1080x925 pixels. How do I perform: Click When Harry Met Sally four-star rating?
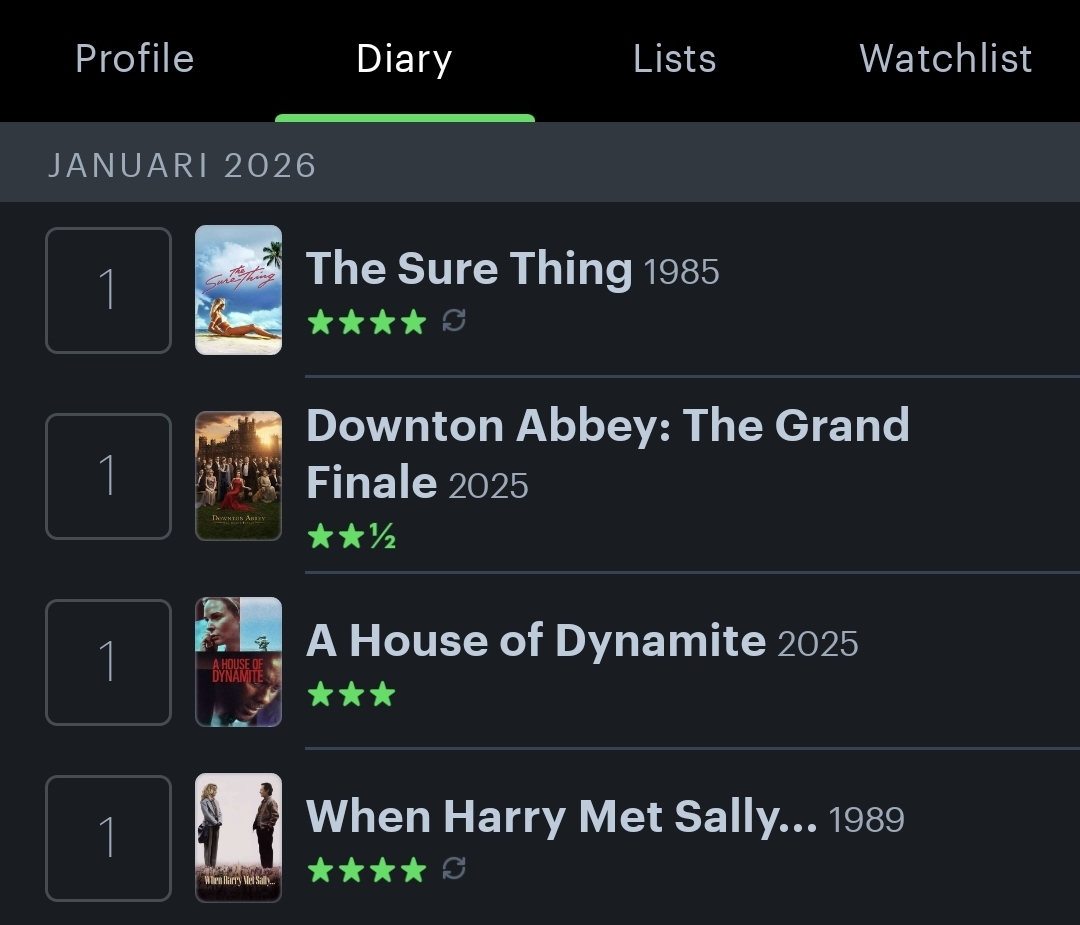click(x=366, y=869)
